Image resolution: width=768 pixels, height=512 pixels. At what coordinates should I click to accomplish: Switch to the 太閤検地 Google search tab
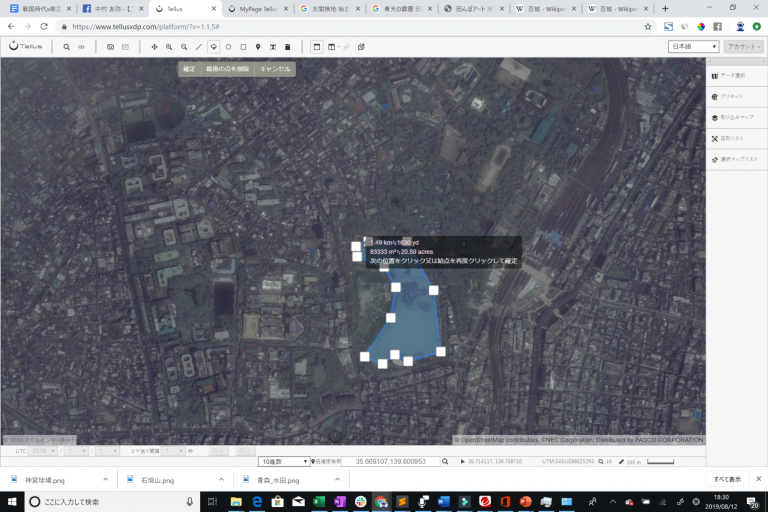(330, 9)
